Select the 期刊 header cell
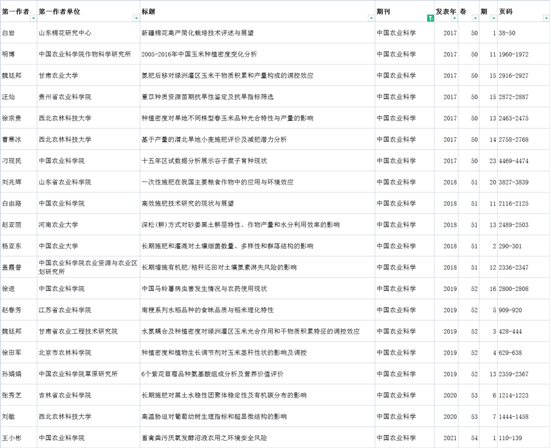This screenshot has width=550, height=448. (x=405, y=12)
